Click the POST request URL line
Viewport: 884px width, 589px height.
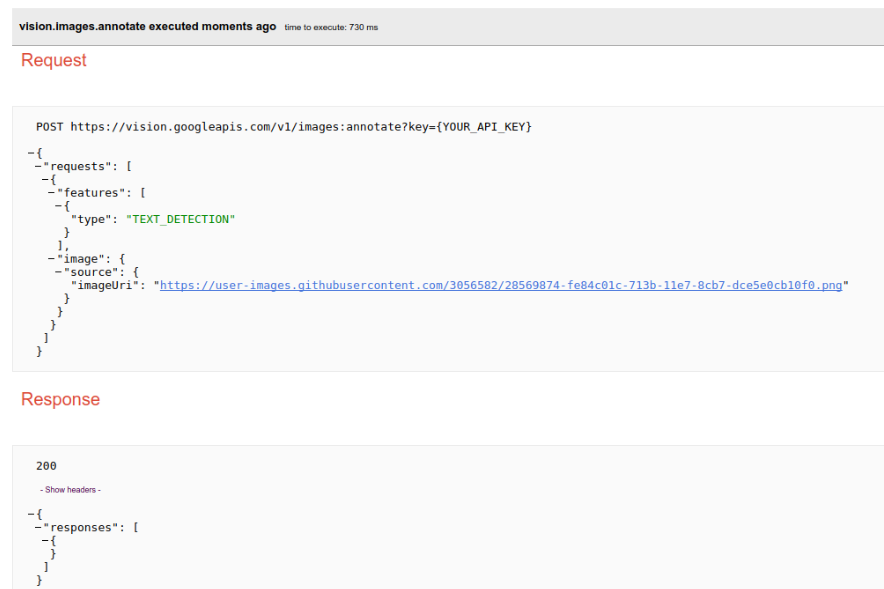tap(284, 127)
